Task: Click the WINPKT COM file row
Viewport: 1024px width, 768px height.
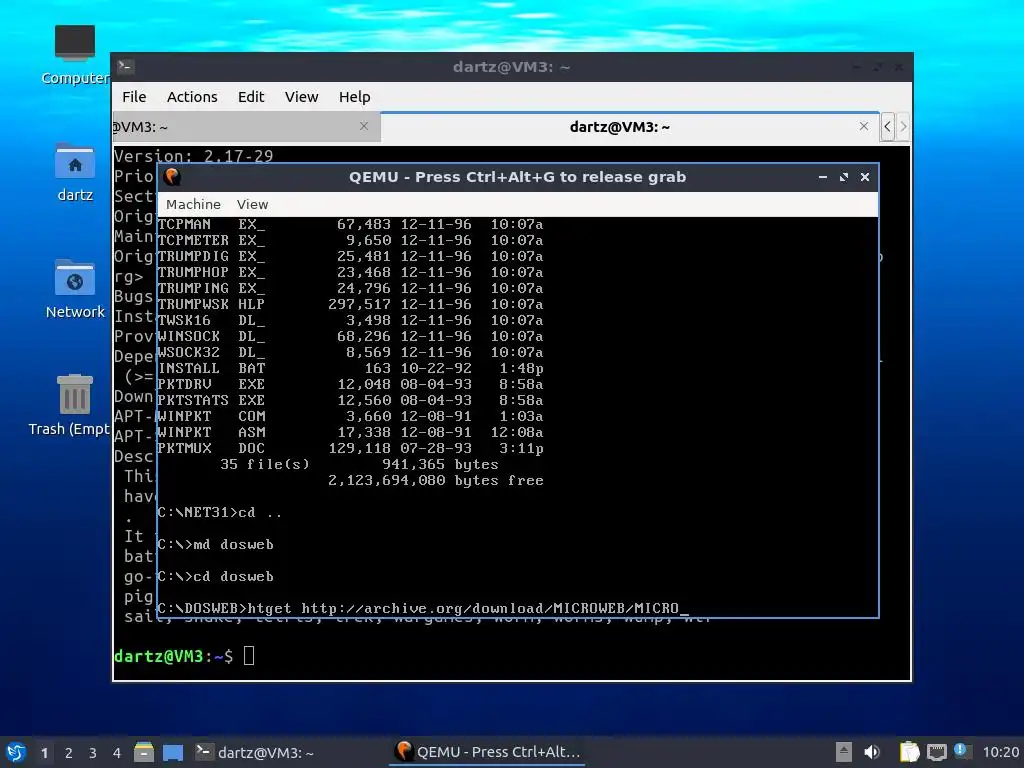Action: coord(350,416)
